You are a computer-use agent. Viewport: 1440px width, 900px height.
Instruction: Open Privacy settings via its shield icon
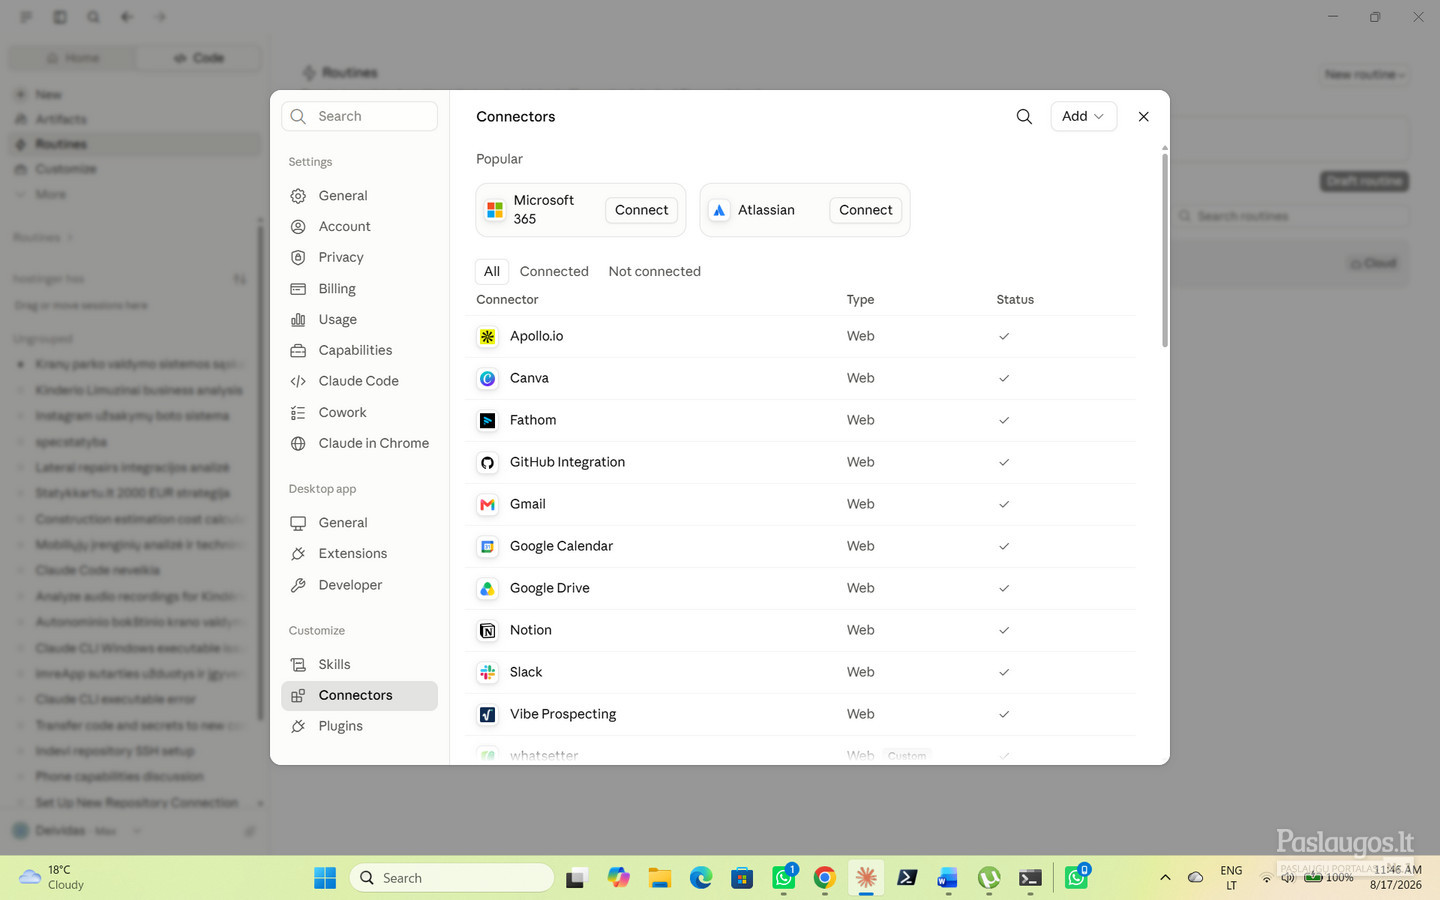click(x=298, y=257)
